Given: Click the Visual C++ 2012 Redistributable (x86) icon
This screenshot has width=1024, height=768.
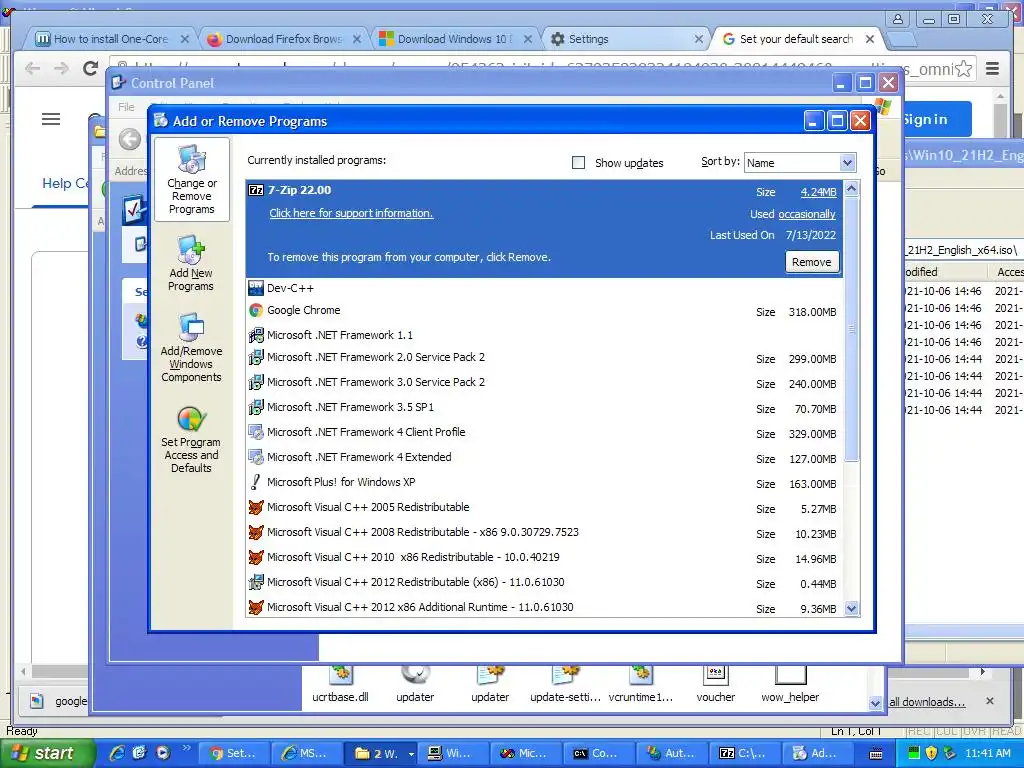Looking at the screenshot, I should [256, 582].
